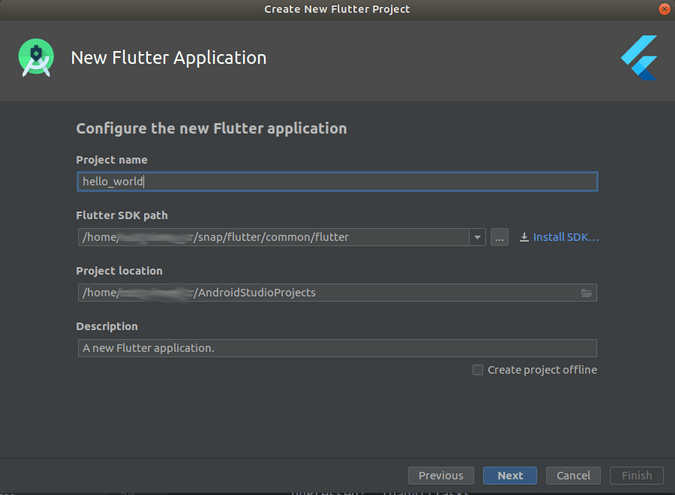The image size is (675, 495).
Task: Cancel the new Flutter project wizard
Action: 573,476
